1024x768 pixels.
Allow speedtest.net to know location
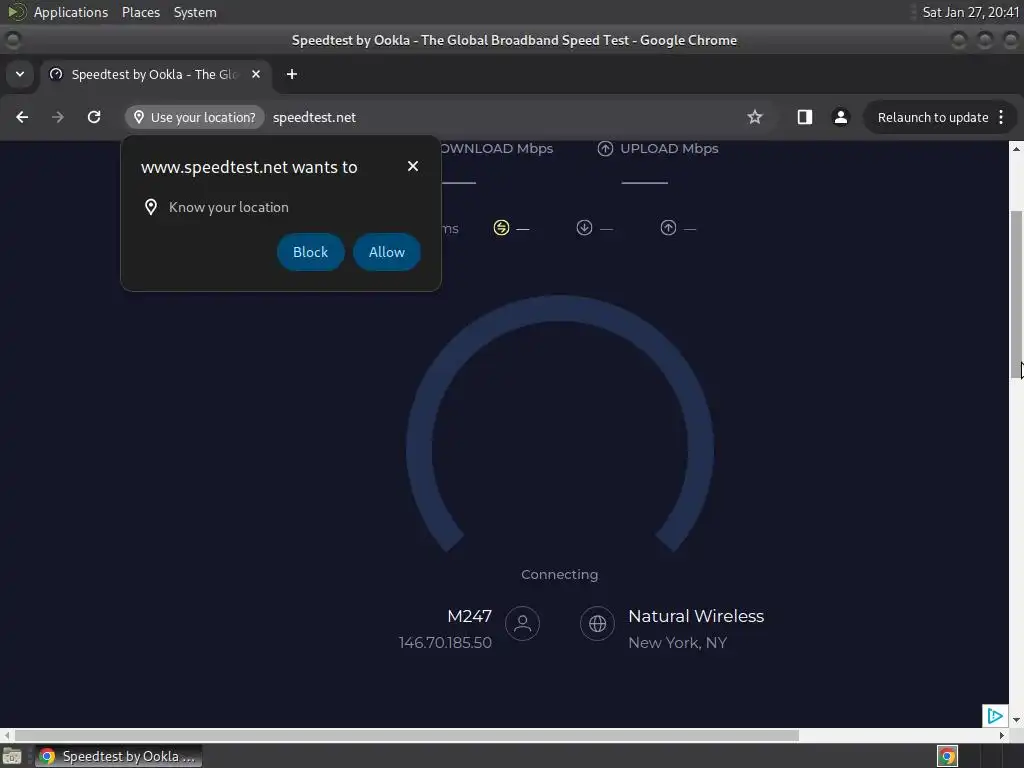click(387, 252)
